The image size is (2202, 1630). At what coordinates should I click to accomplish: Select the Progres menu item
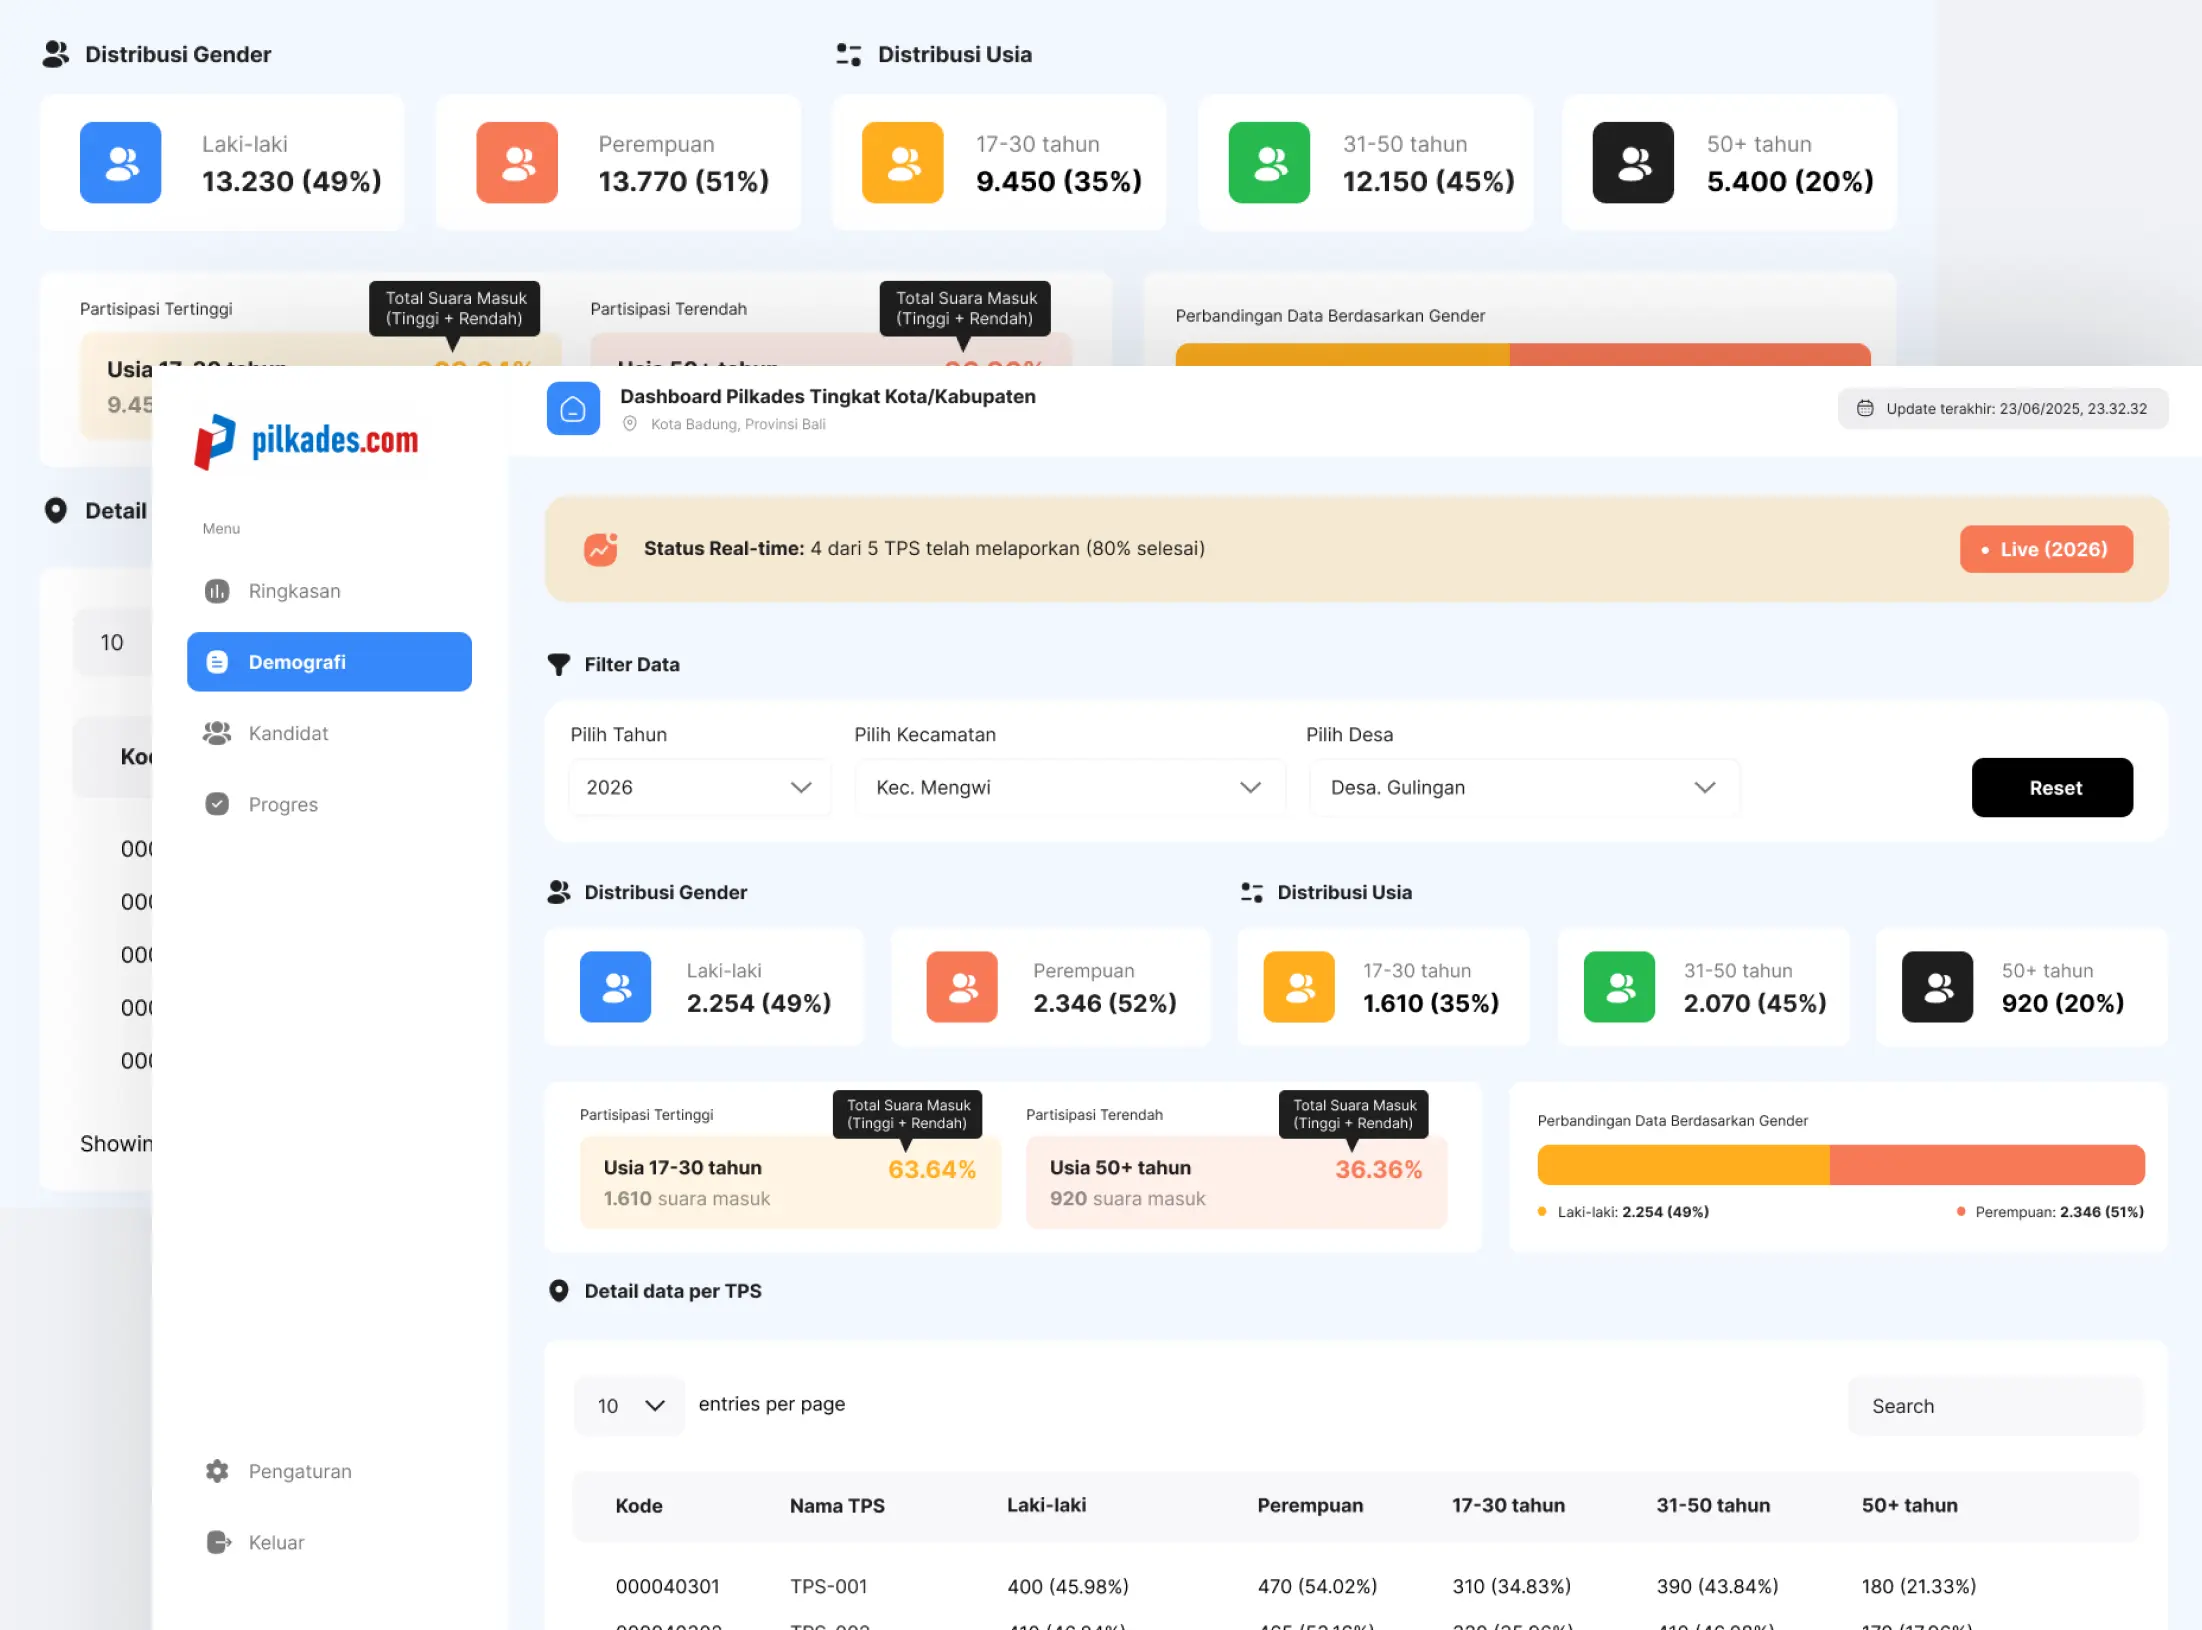pos(282,805)
